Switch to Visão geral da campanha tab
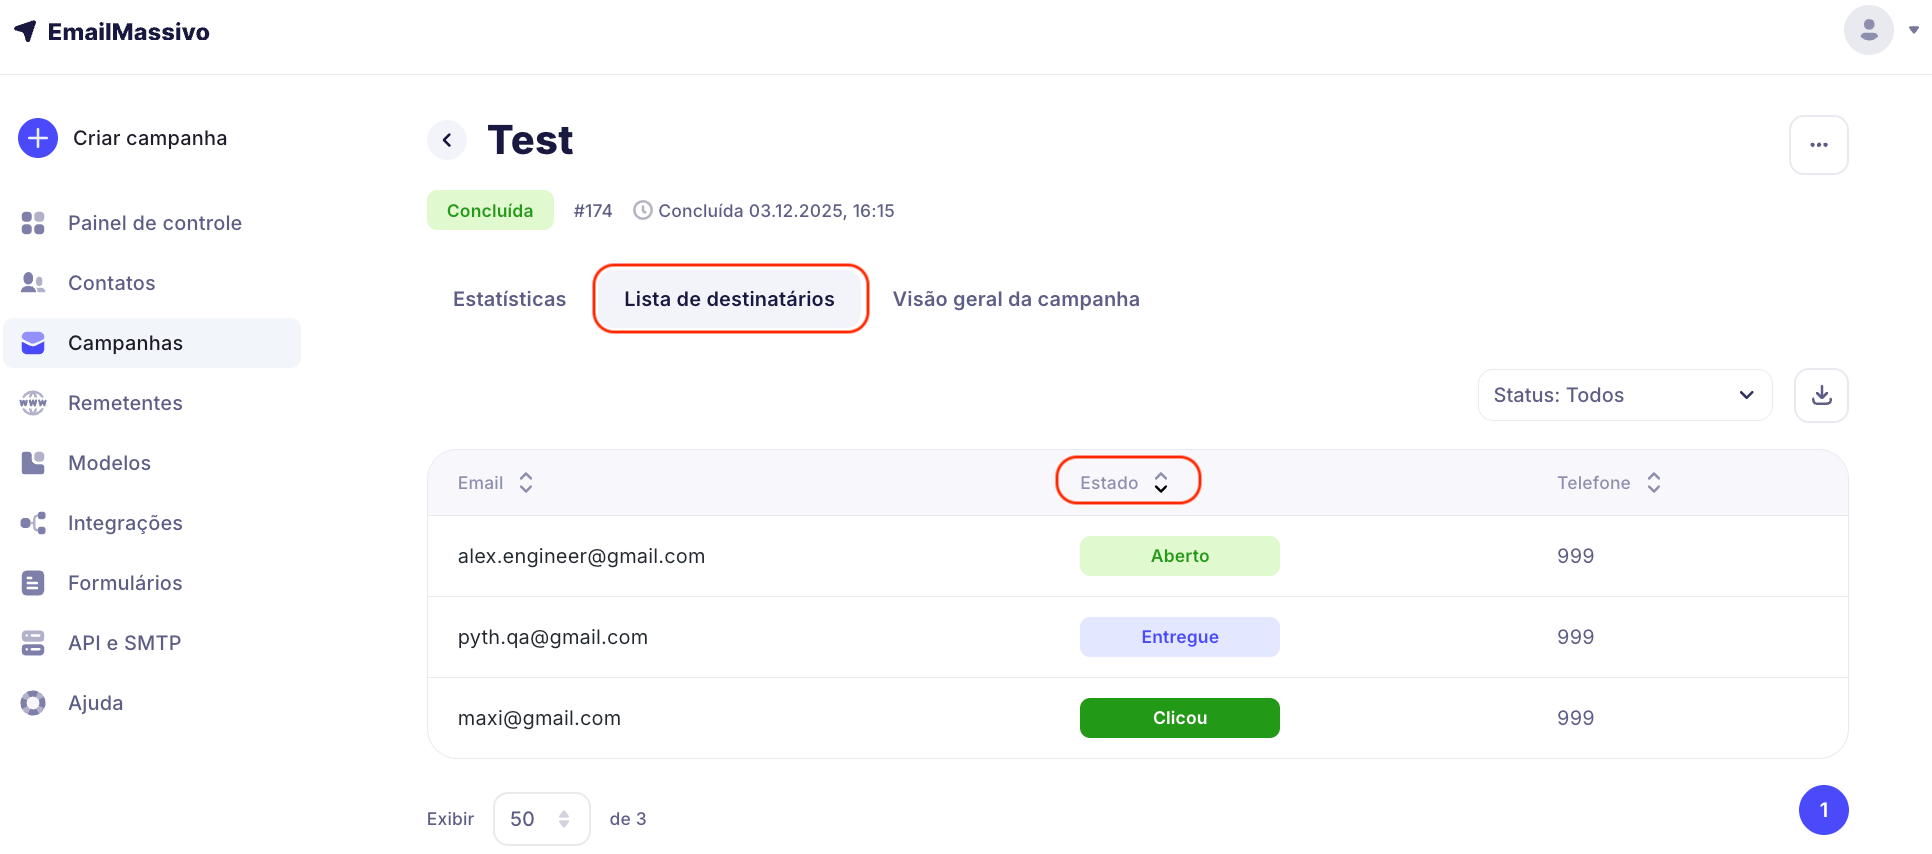This screenshot has width=1932, height=854. click(1016, 299)
